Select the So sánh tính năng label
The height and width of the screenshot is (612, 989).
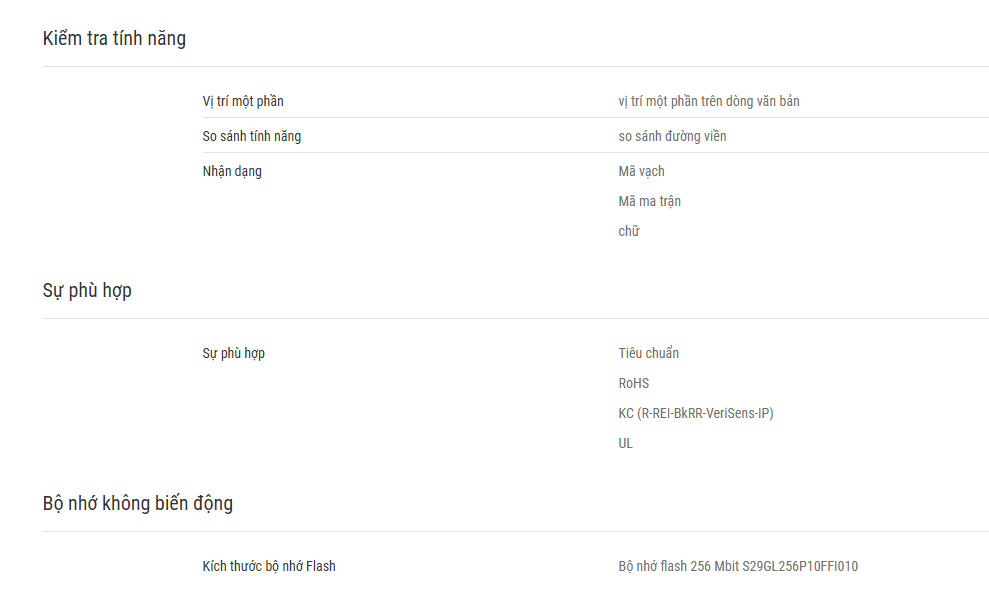click(x=252, y=136)
